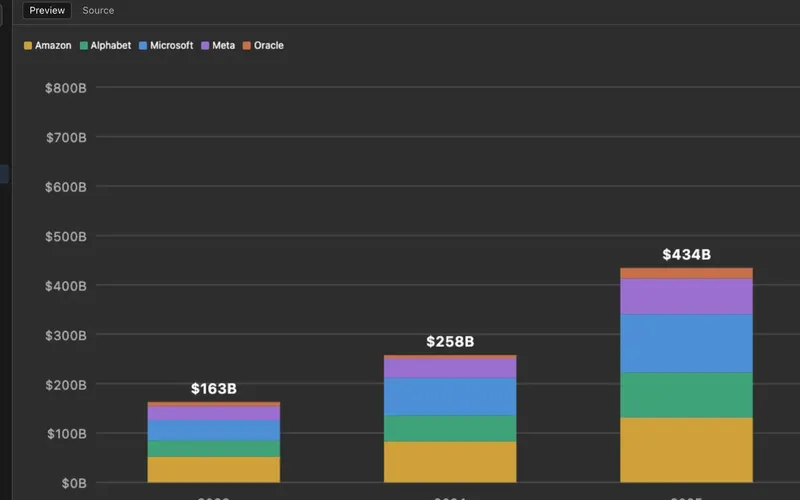Click the $700B axis label
This screenshot has height=500, width=800.
pyautogui.click(x=66, y=138)
